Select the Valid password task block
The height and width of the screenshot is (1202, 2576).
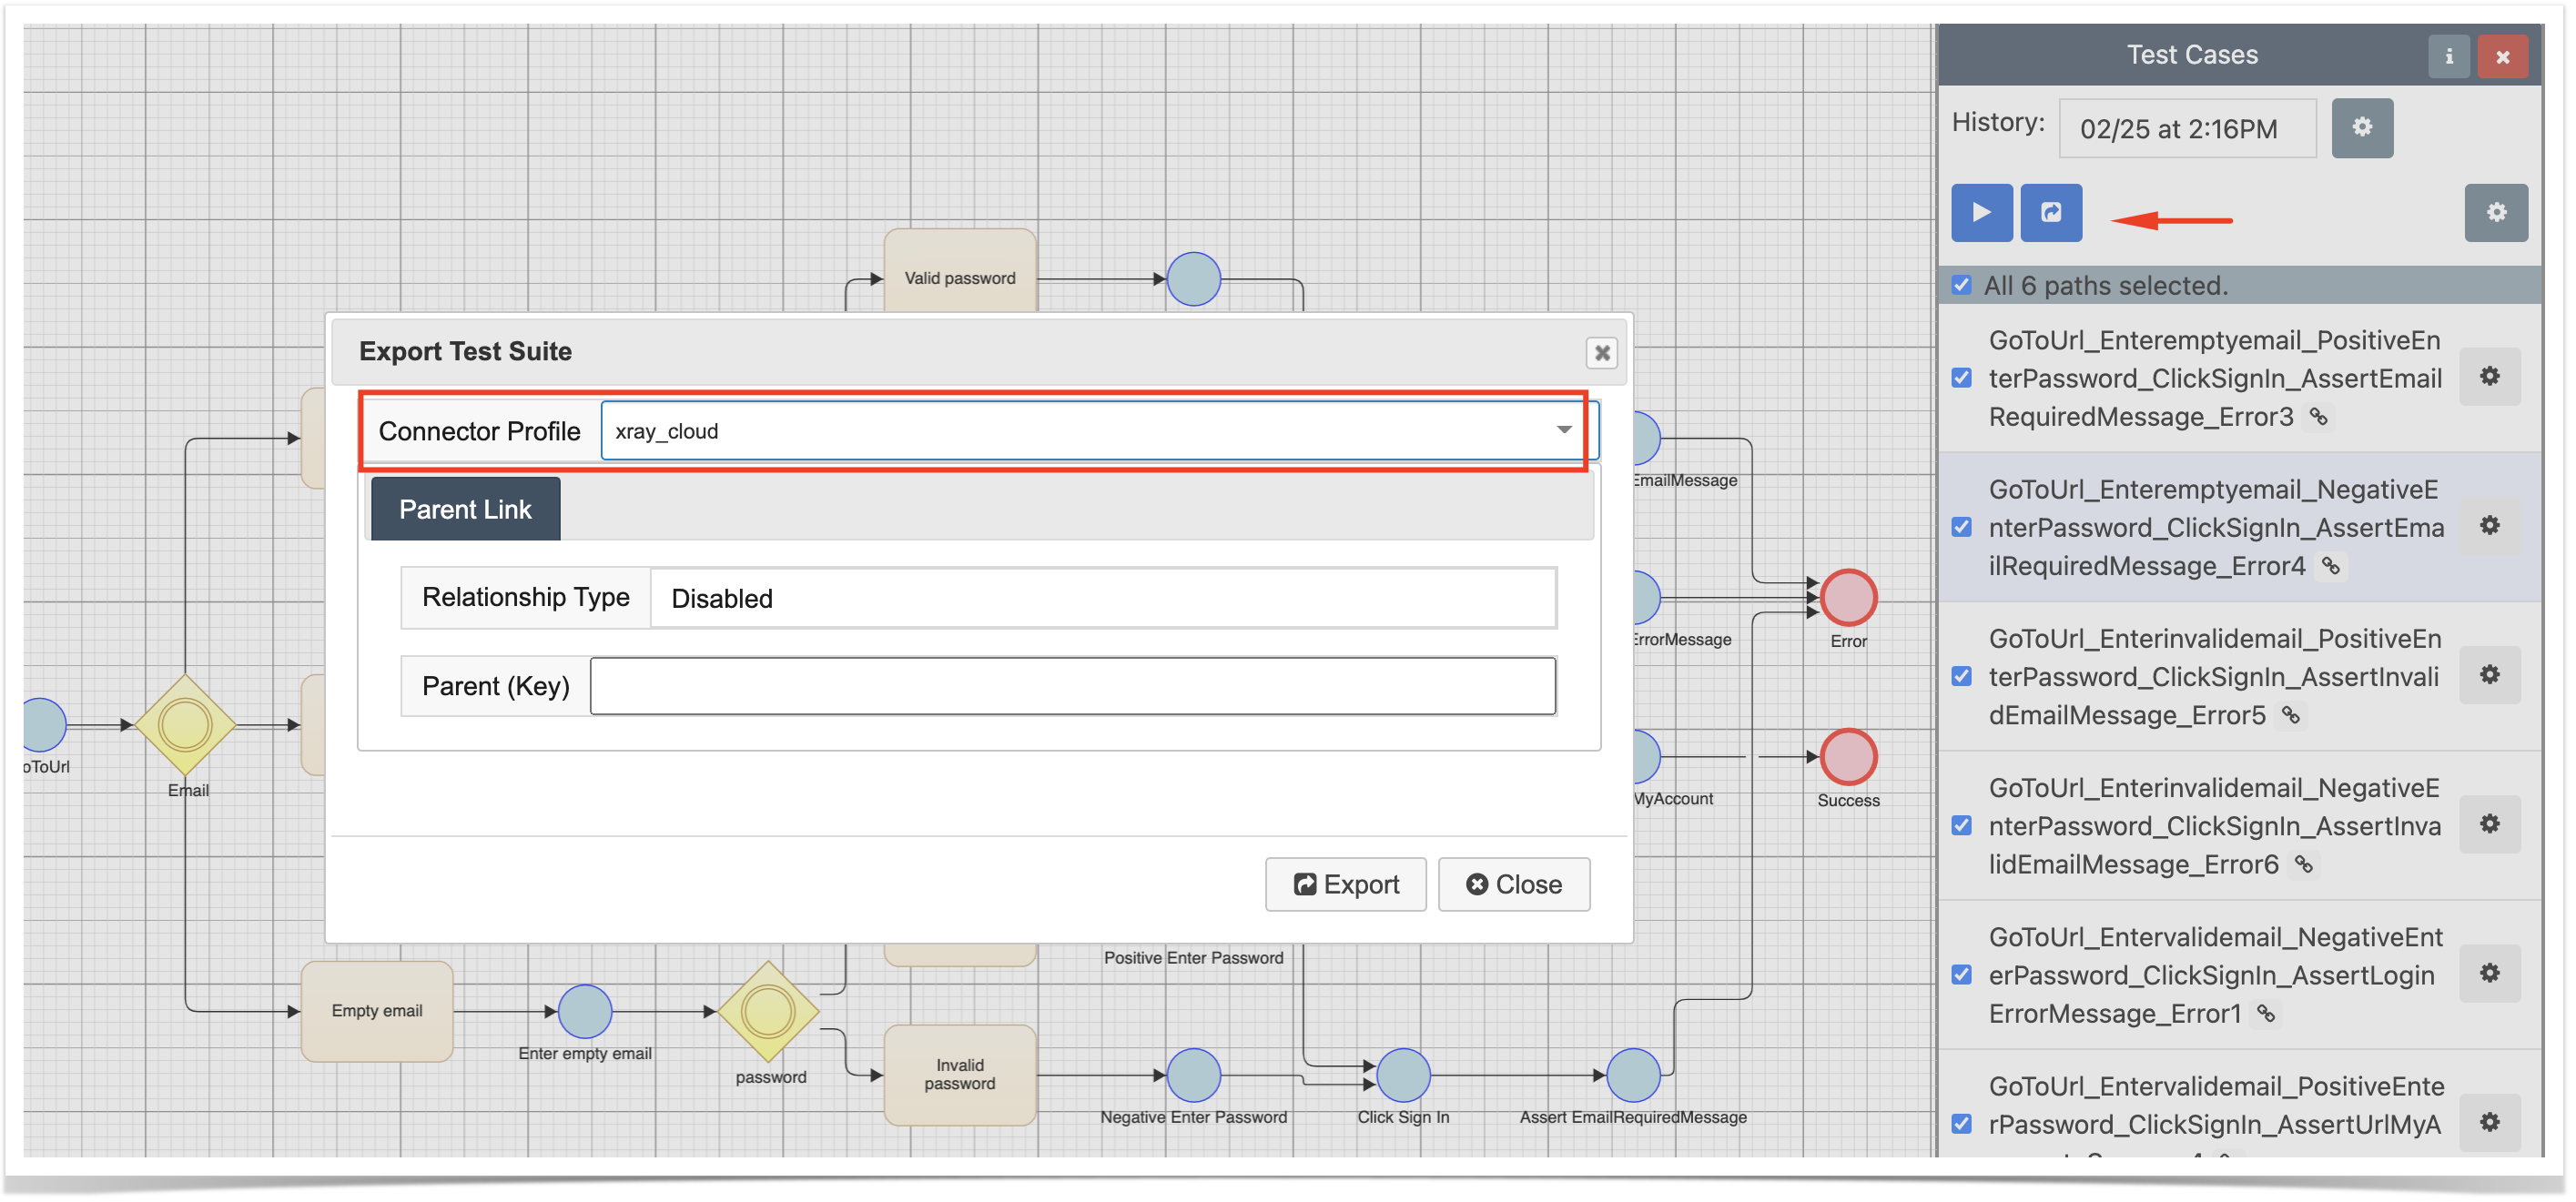(x=959, y=272)
